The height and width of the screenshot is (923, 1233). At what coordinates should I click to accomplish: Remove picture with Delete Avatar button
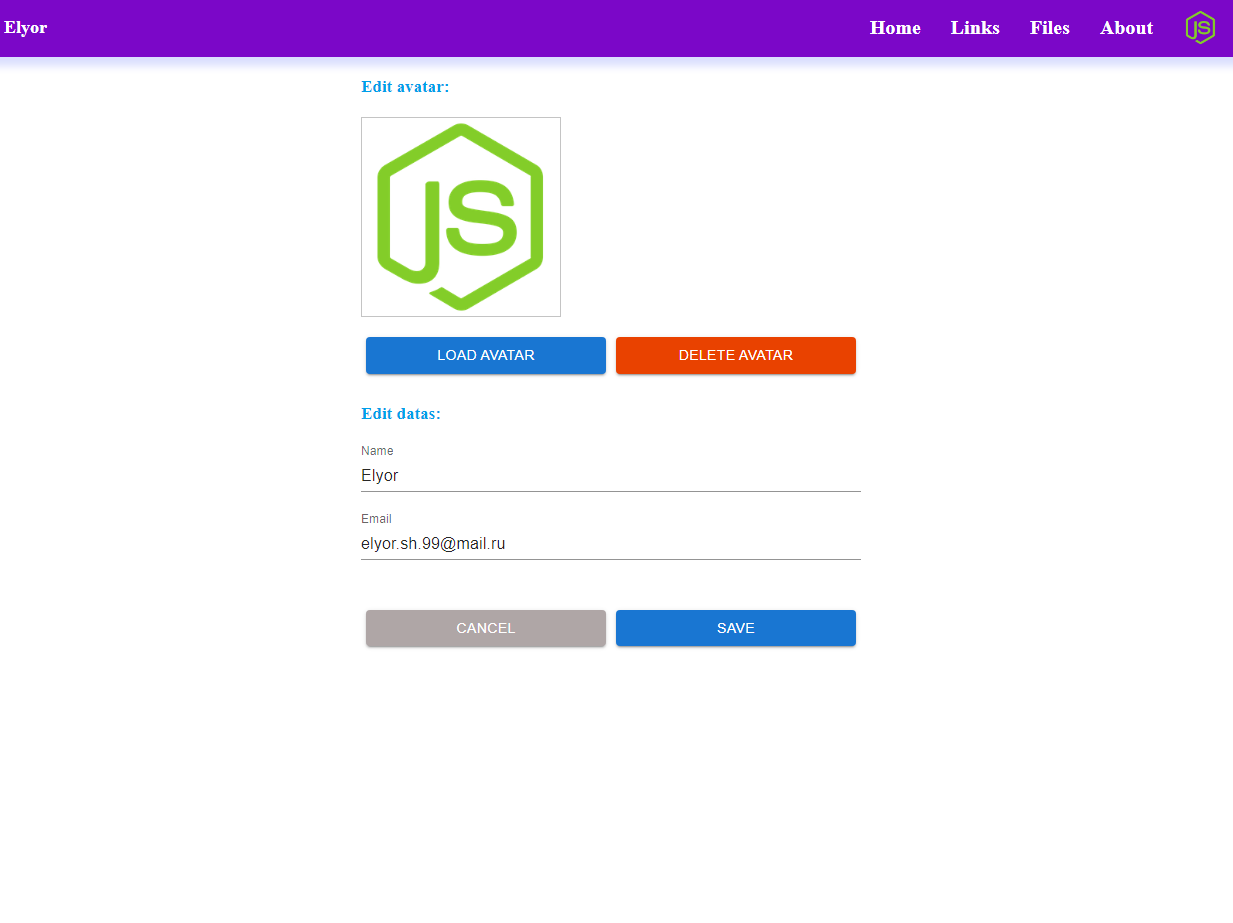tap(736, 355)
